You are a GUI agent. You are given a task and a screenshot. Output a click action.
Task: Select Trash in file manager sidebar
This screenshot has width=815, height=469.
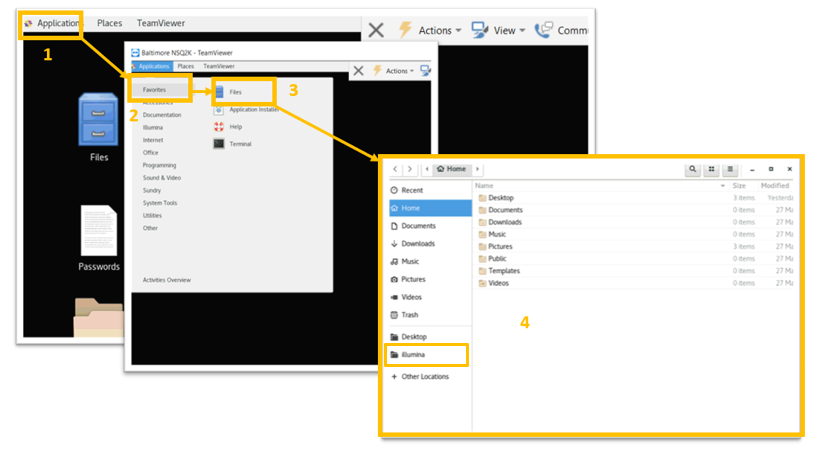click(x=410, y=315)
